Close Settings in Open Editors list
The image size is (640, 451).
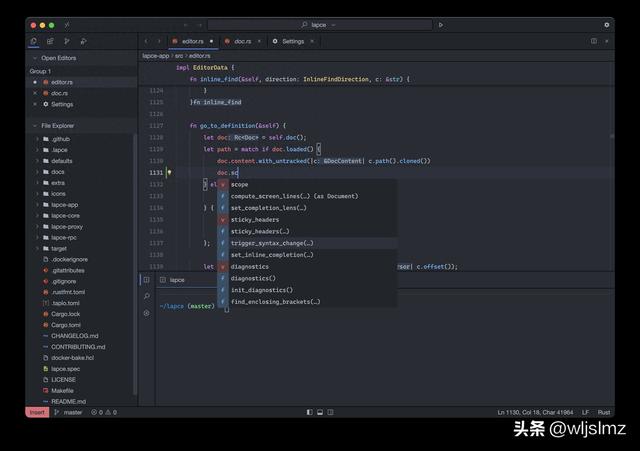click(35, 104)
